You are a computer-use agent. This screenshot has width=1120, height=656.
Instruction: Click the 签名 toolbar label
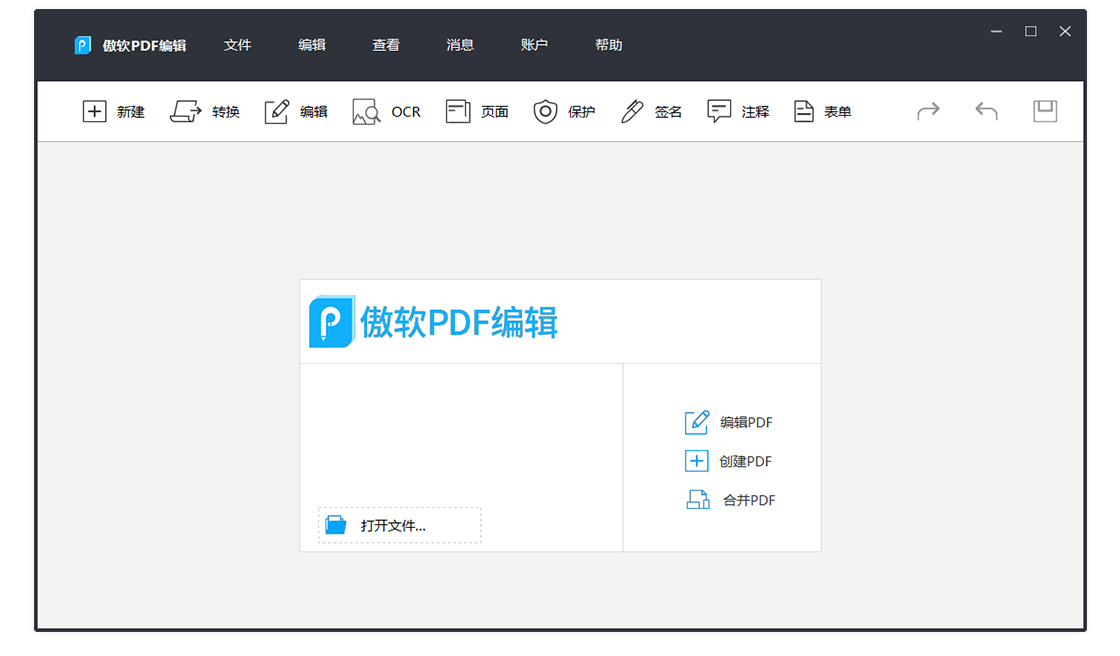tap(668, 112)
